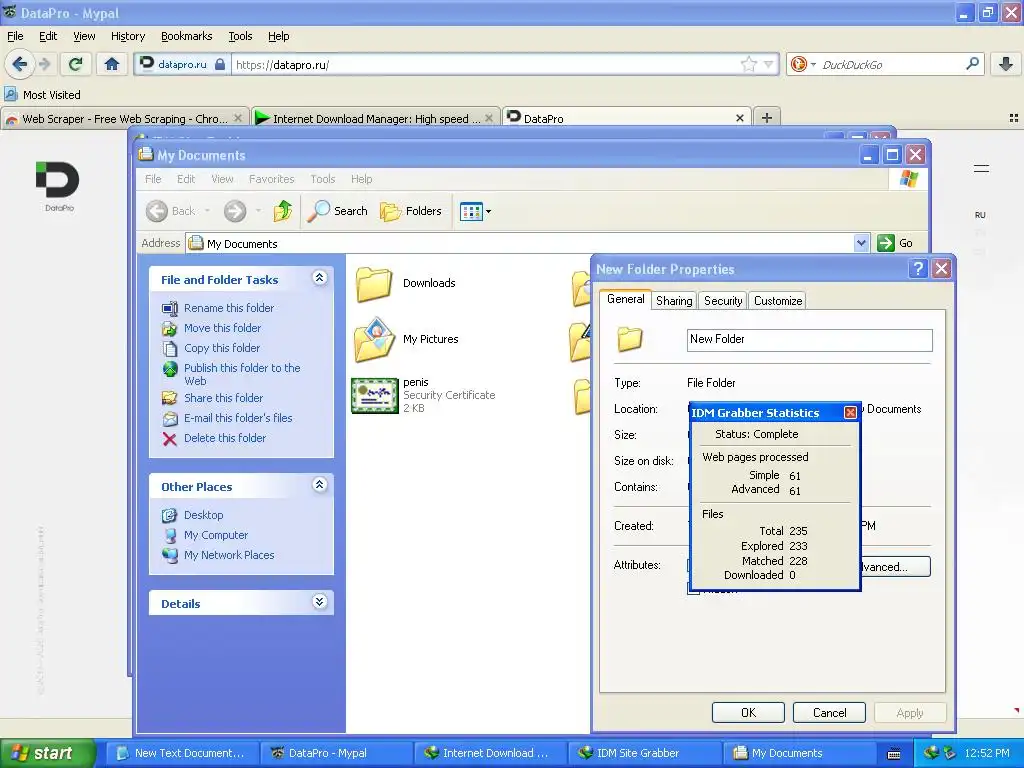The image size is (1024, 768).
Task: Go back in Mypal browser
Action: point(20,64)
